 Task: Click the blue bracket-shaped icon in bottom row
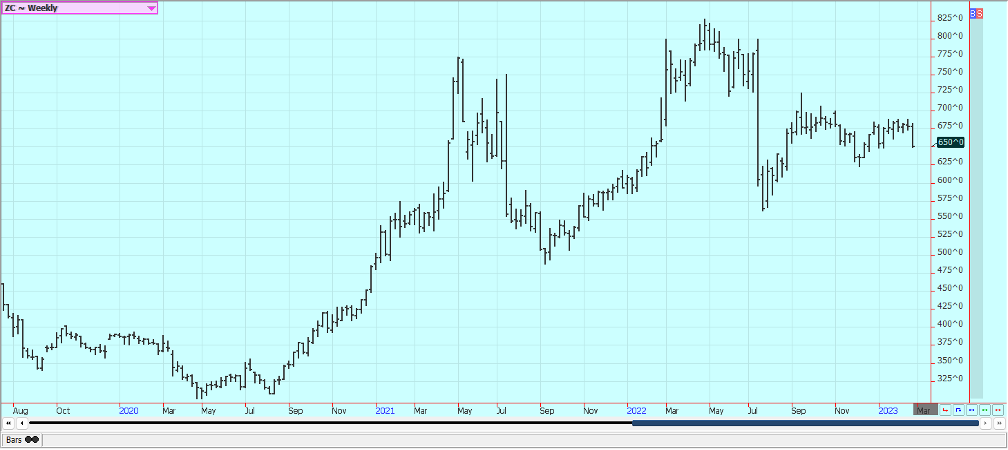pyautogui.click(x=958, y=410)
